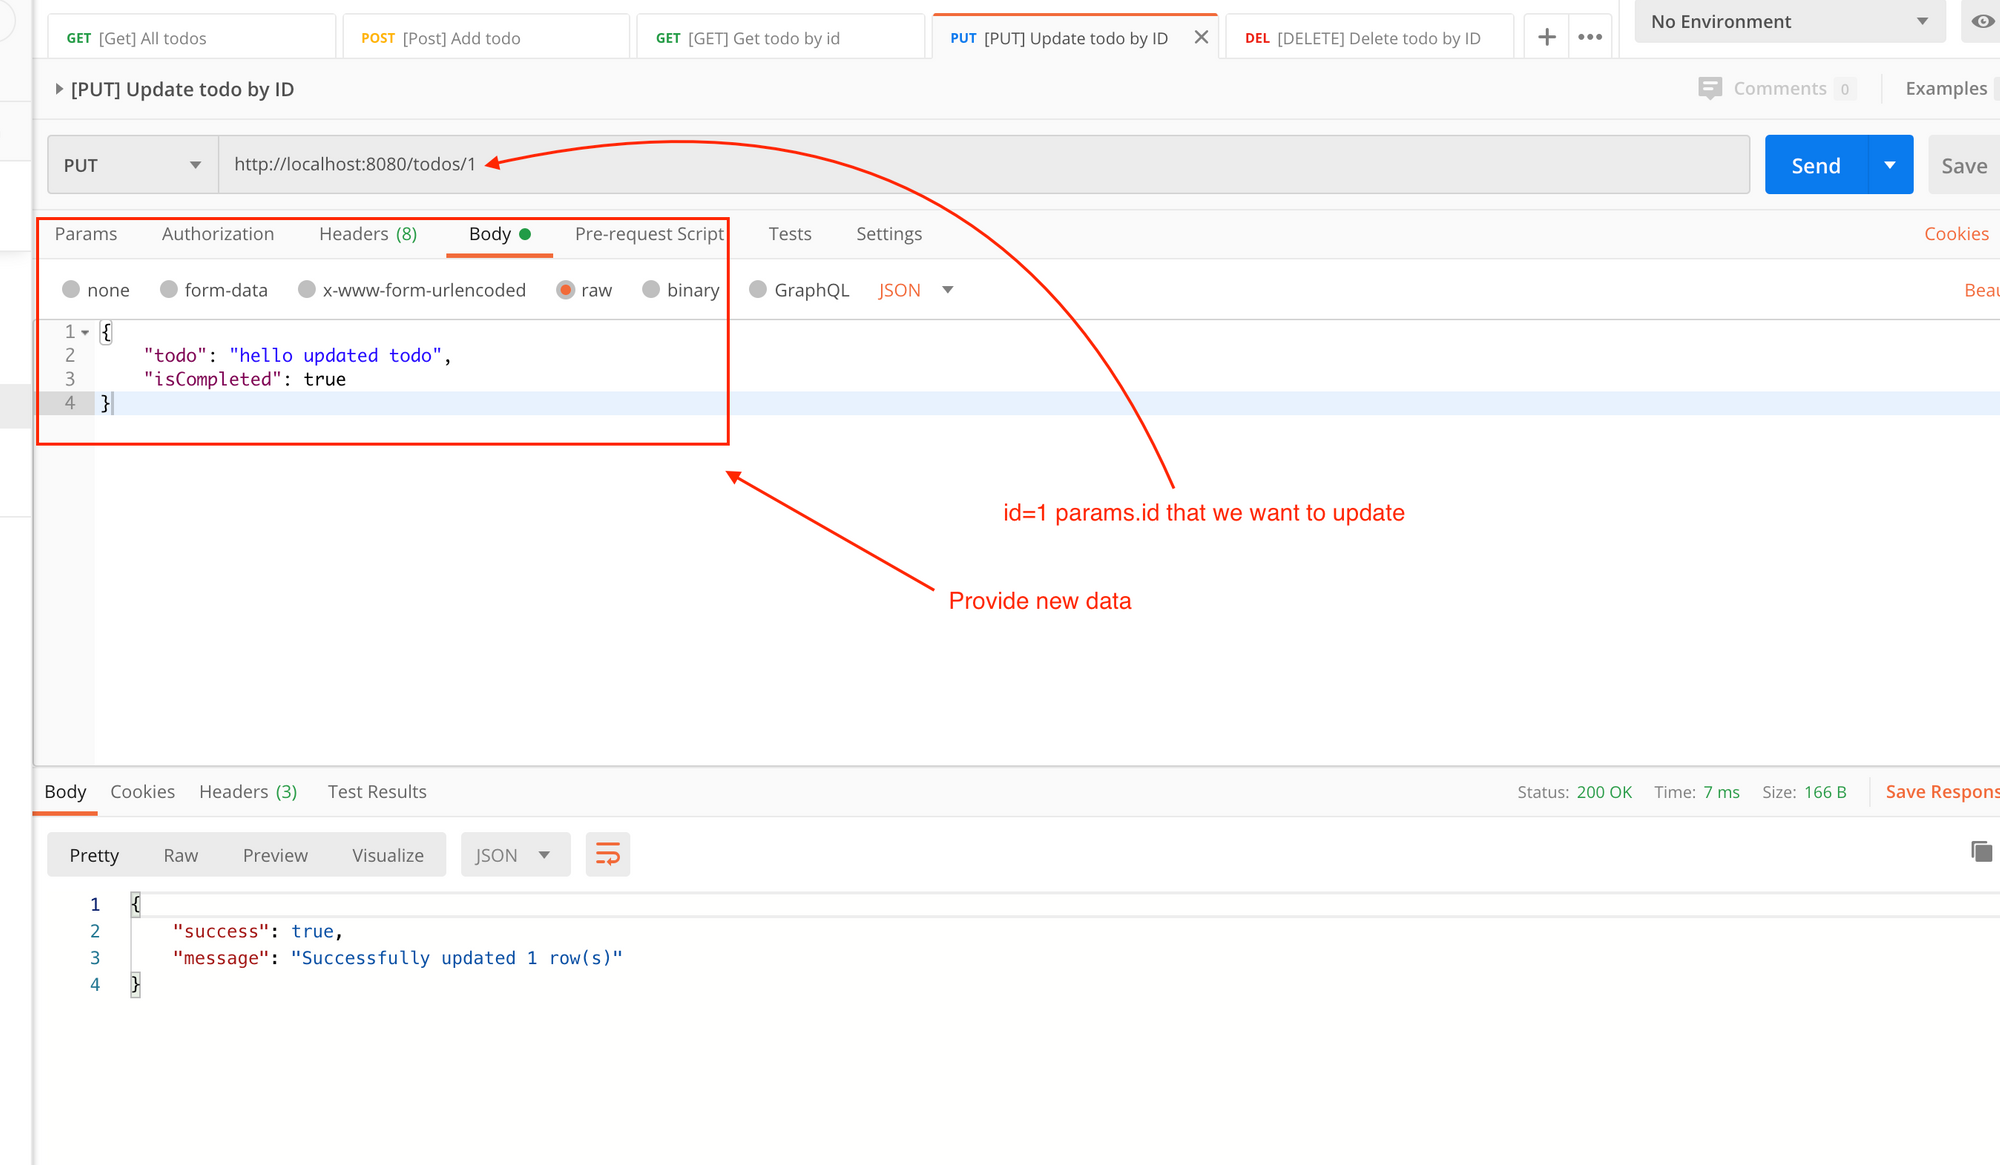This screenshot has height=1165, width=2000.
Task: Open the Send button dropdown arrow
Action: 1890,165
